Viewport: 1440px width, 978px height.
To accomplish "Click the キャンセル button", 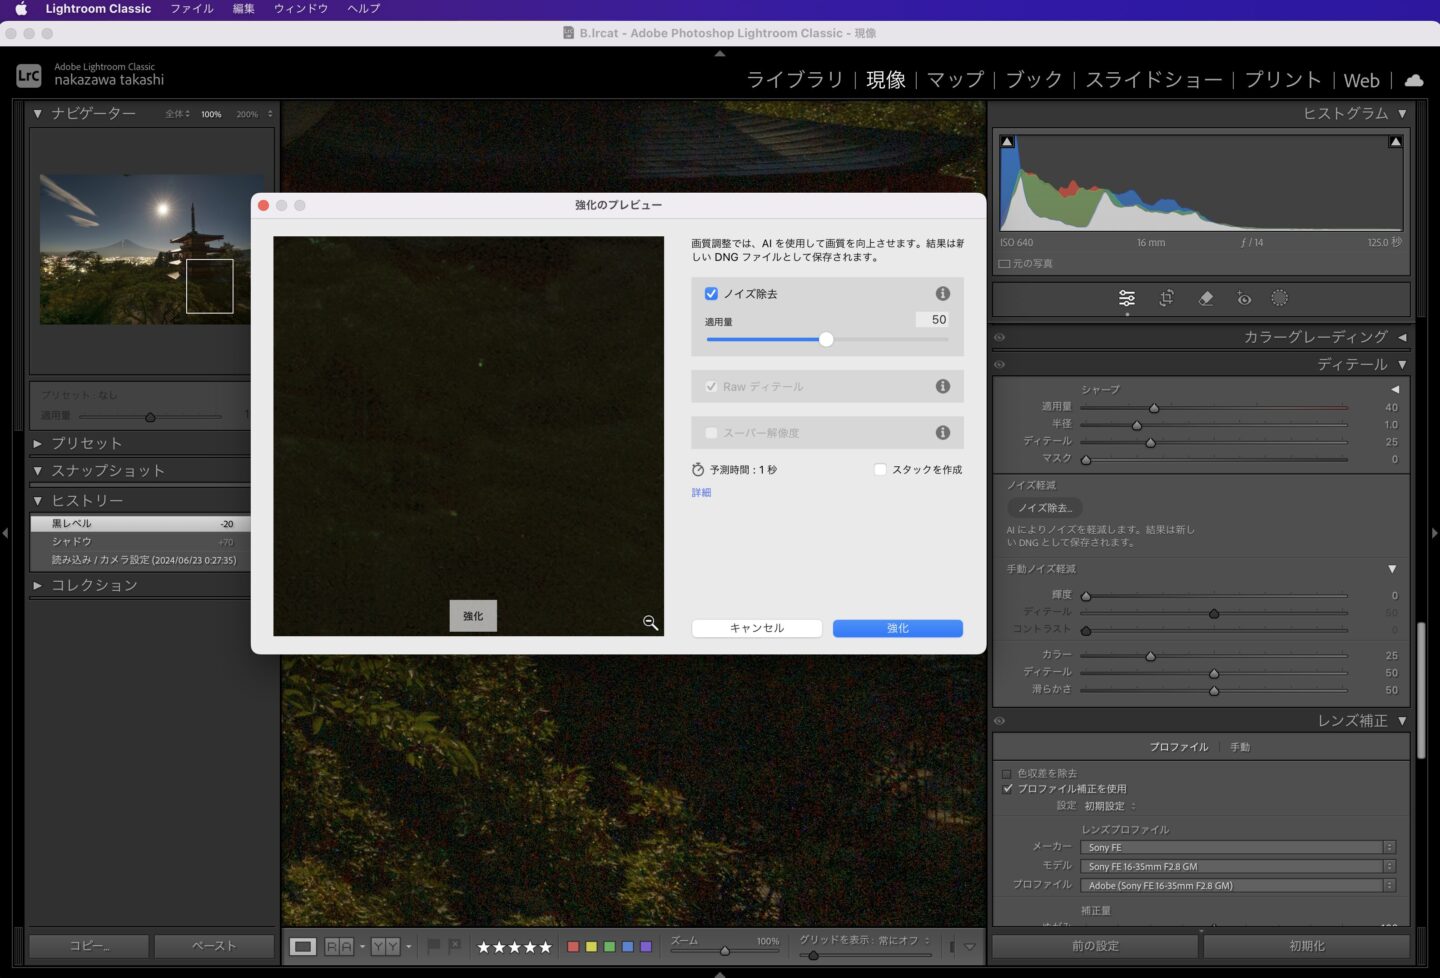I will (x=756, y=628).
